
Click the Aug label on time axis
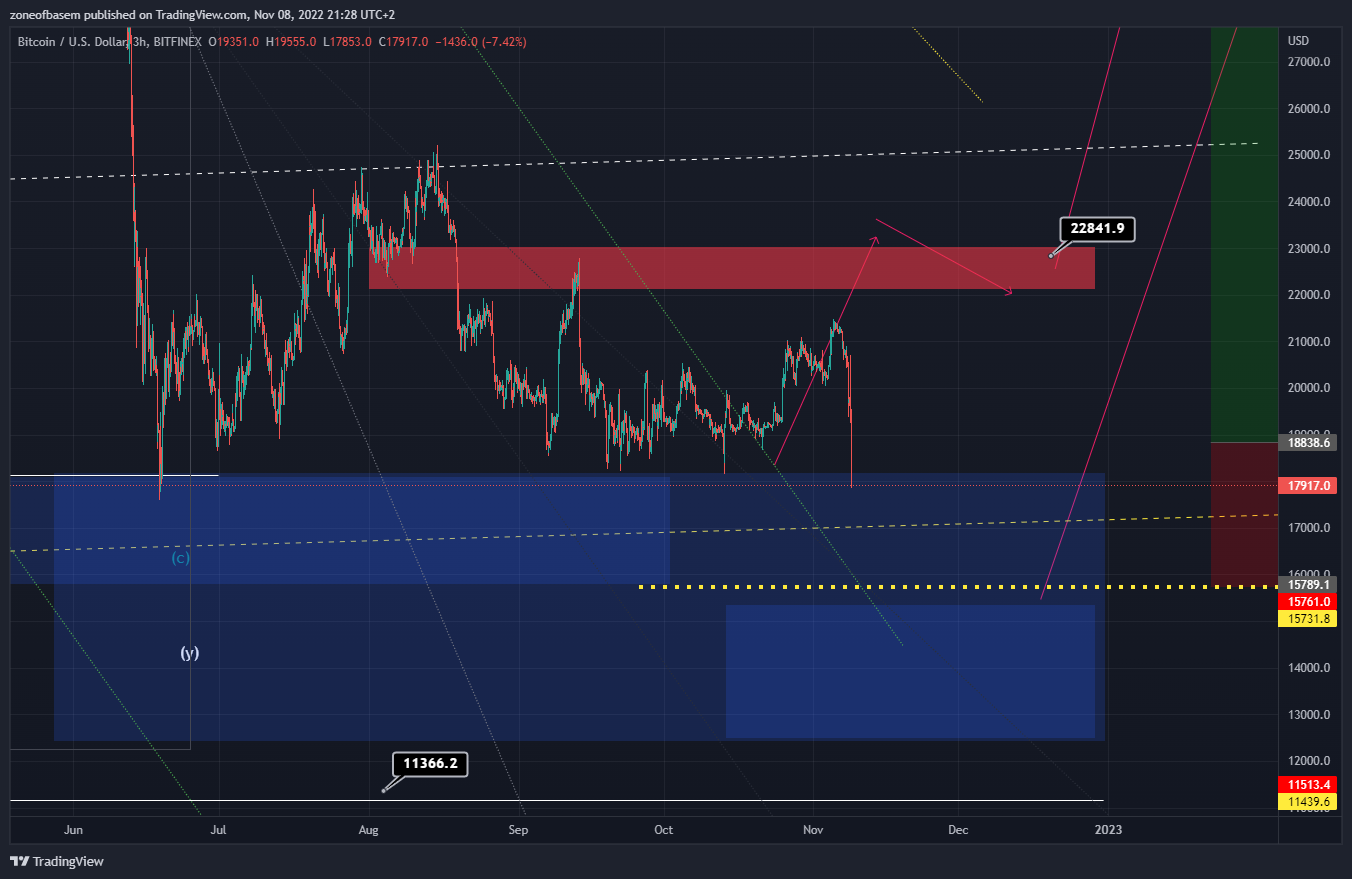click(x=369, y=829)
